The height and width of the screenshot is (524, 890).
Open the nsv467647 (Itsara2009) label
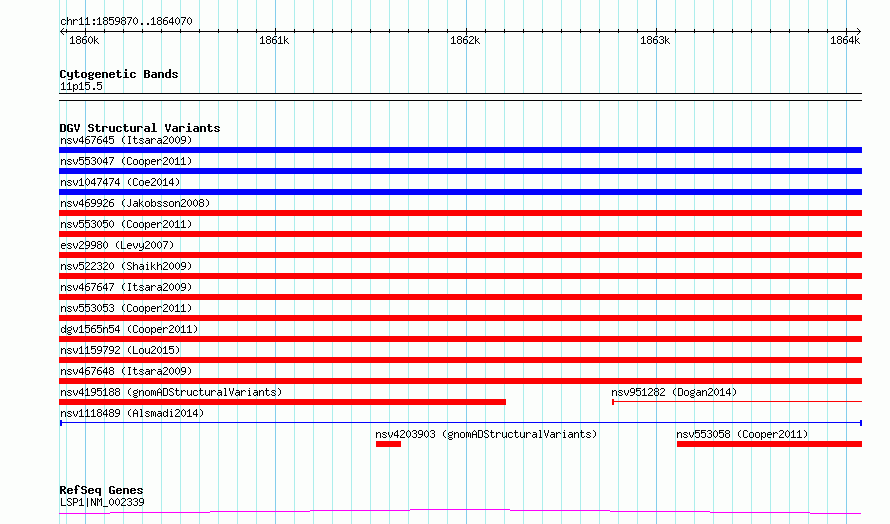pos(126,287)
